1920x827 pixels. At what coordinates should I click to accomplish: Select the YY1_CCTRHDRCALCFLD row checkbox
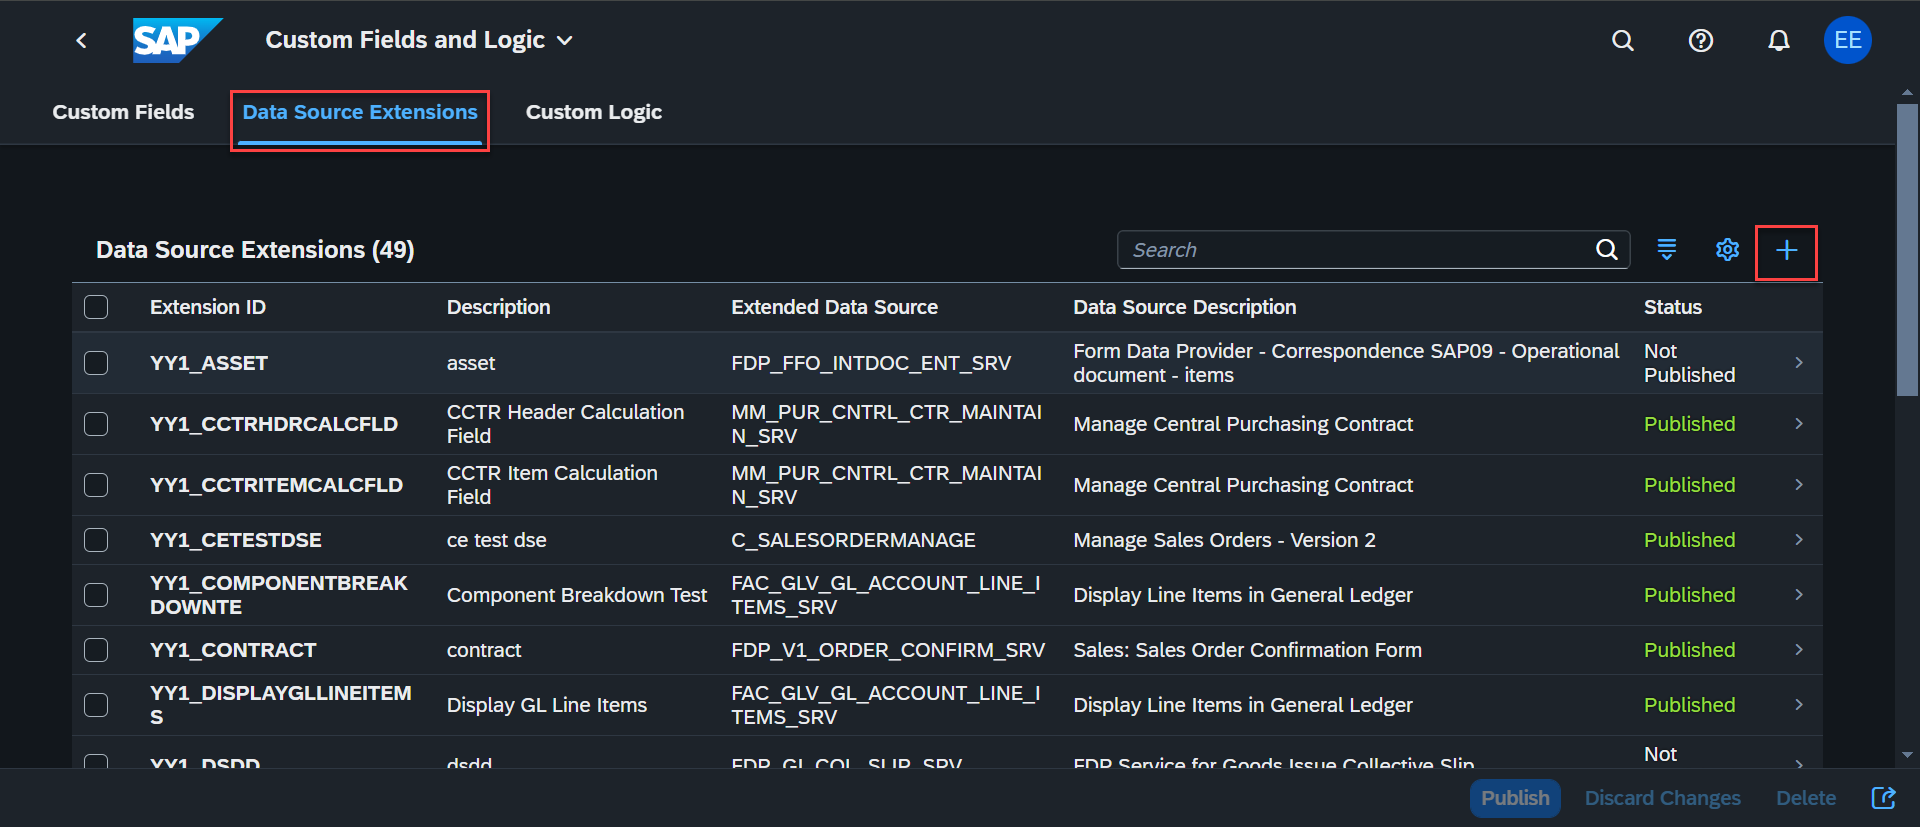tap(96, 424)
